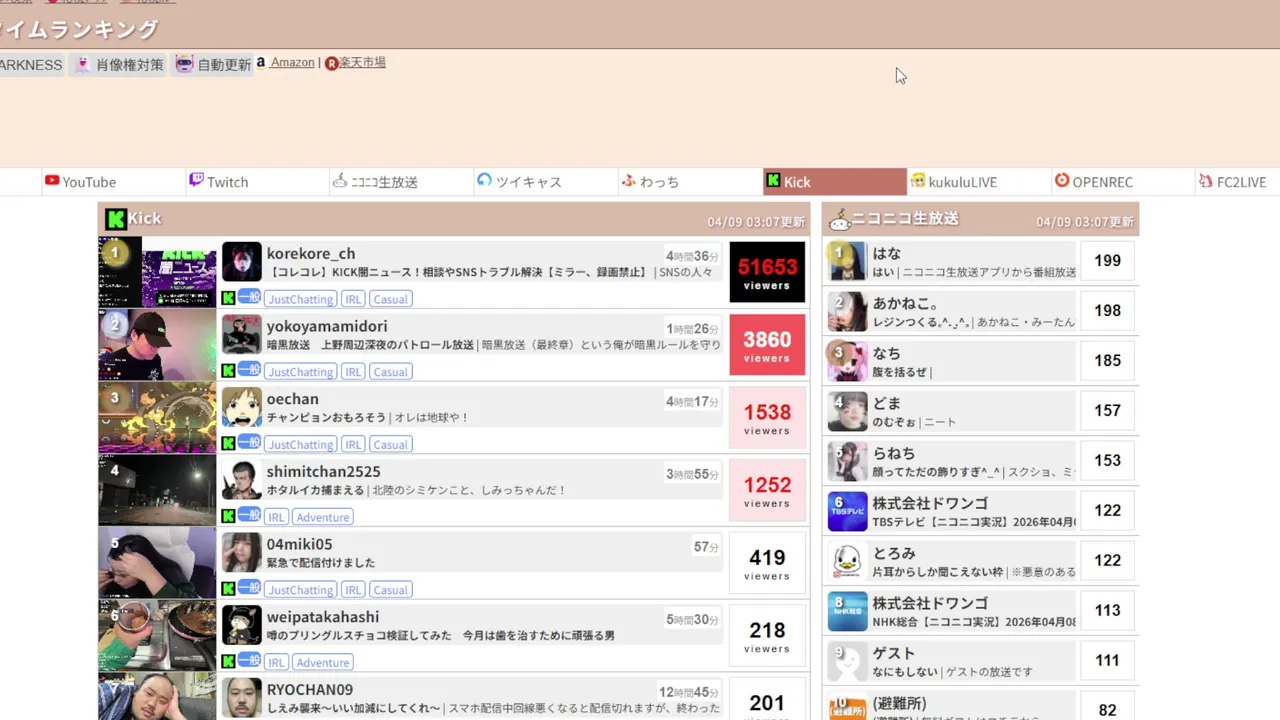Open weipatakahashi stream thumbnail
Viewport: 1280px width, 720px height.
[x=157, y=635]
